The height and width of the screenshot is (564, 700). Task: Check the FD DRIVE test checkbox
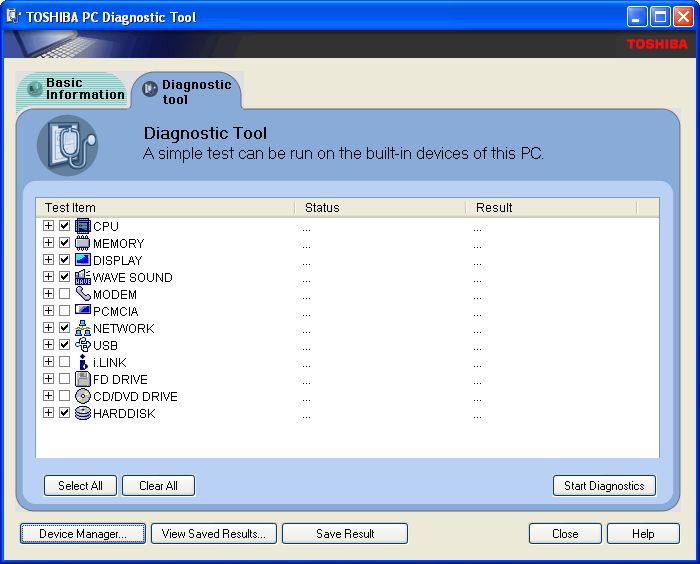(65, 379)
